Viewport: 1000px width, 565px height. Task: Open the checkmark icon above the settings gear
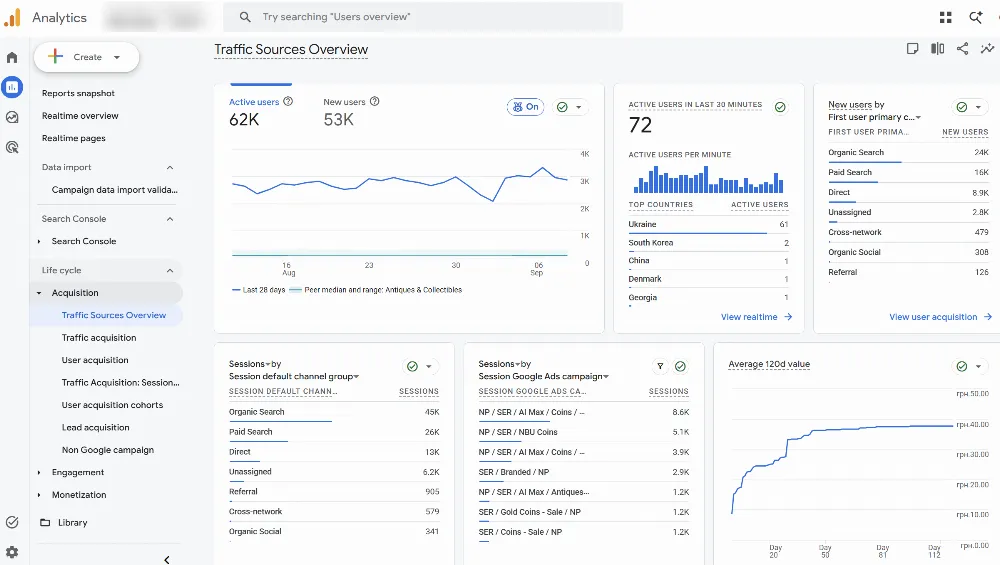[12, 522]
